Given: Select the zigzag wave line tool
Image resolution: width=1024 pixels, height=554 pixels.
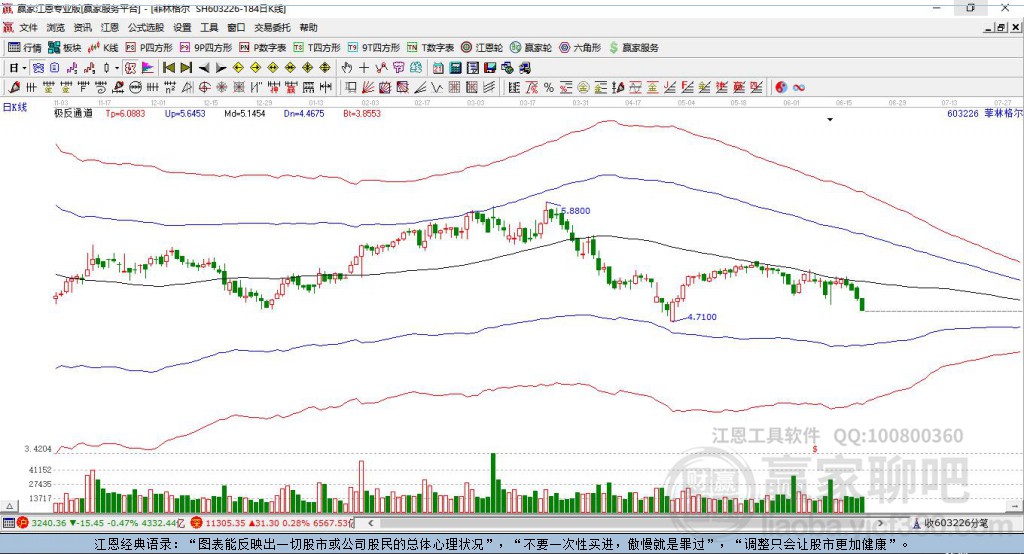Looking at the screenshot, I should (437, 87).
